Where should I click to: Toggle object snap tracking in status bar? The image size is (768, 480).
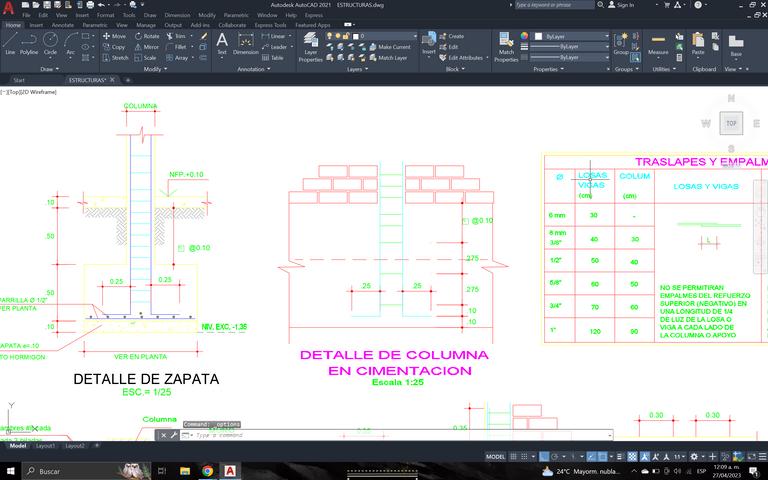591,456
